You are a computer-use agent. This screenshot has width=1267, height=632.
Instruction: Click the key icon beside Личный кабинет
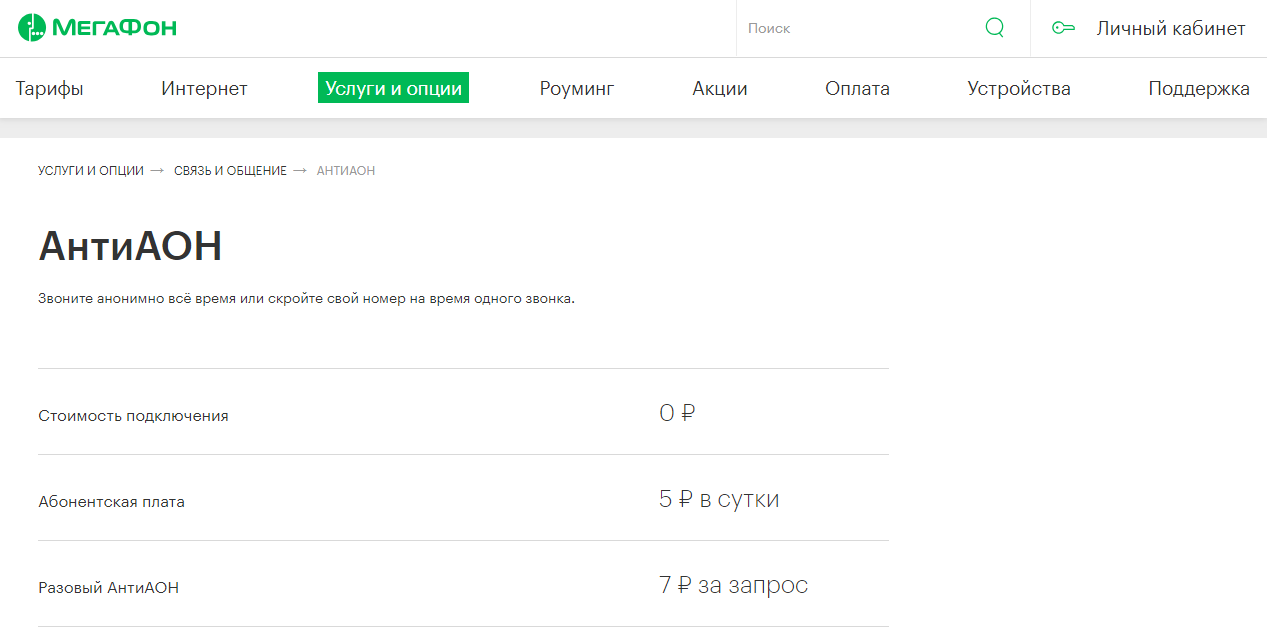click(1063, 28)
